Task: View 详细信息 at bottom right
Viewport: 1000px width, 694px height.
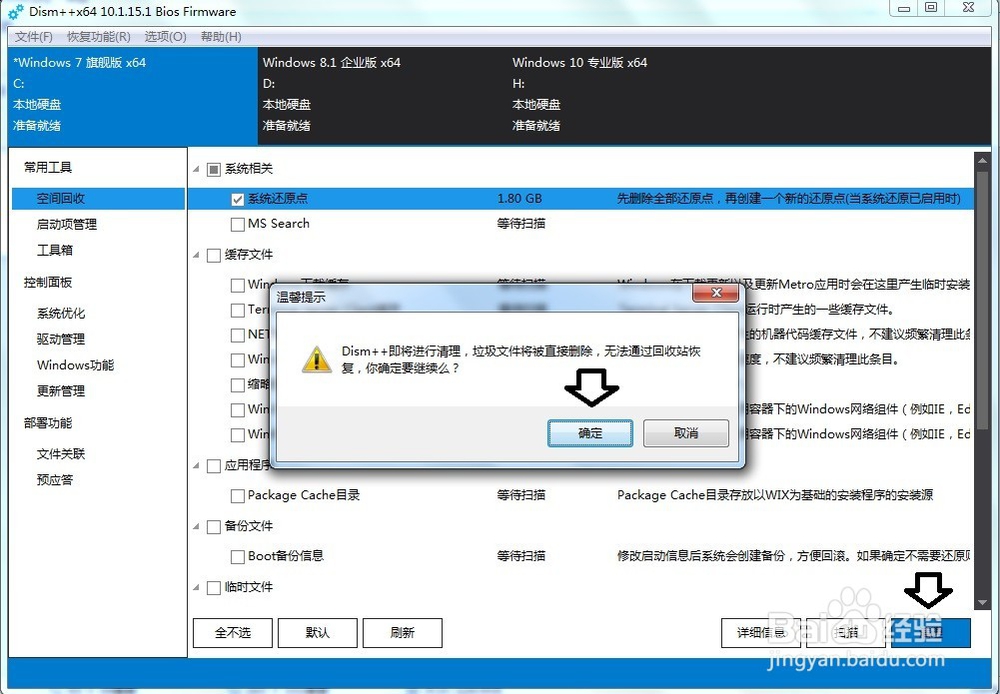Action: 761,632
